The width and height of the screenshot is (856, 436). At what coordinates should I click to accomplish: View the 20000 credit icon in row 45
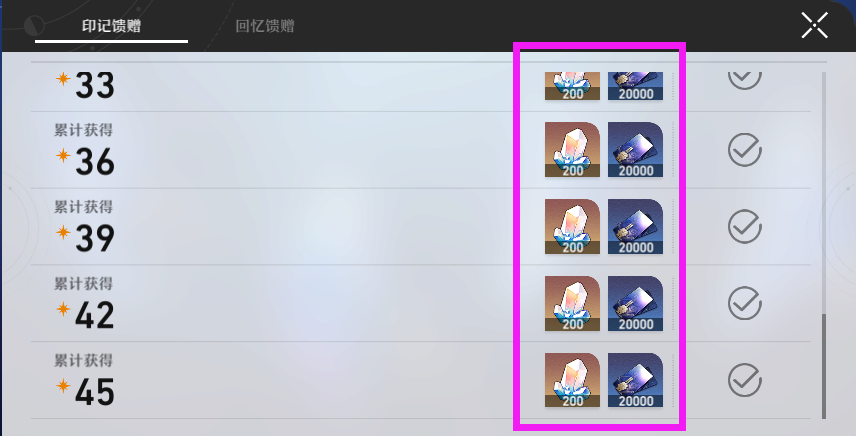pyautogui.click(x=635, y=380)
